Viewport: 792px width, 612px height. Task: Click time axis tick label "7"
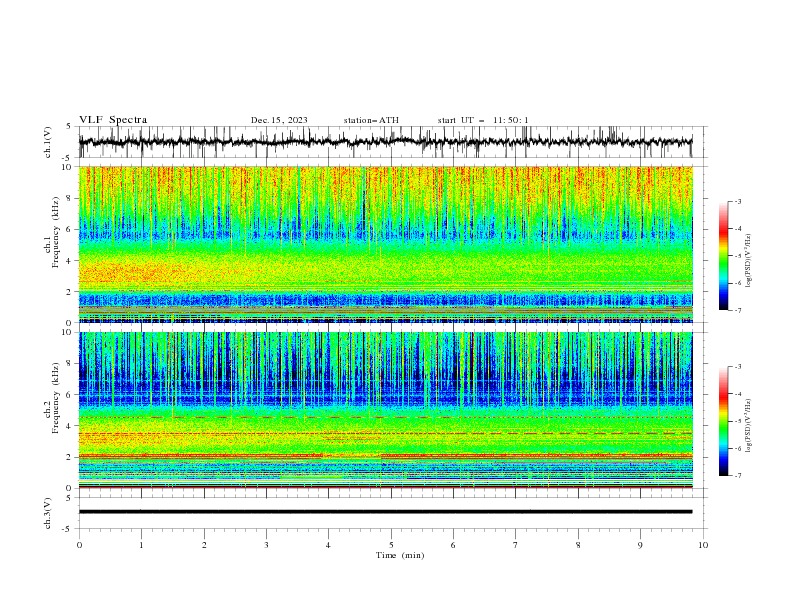pyautogui.click(x=516, y=545)
